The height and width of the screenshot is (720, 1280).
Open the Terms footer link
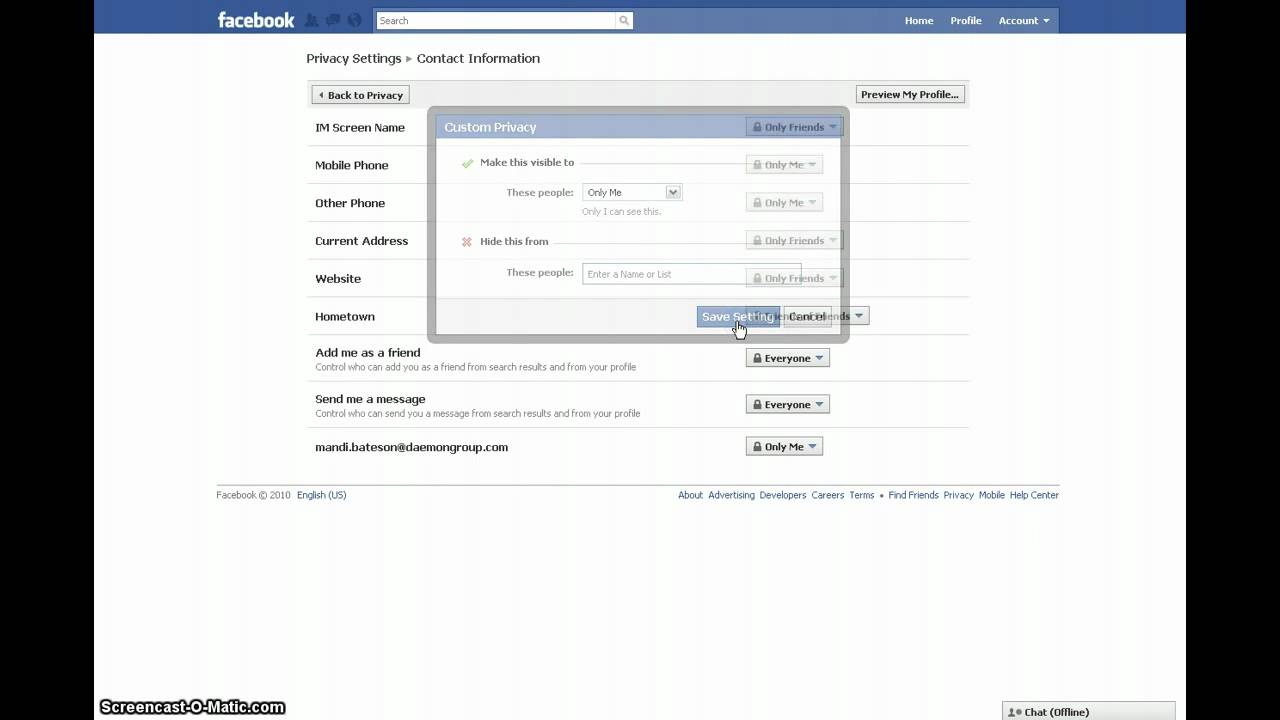(862, 495)
